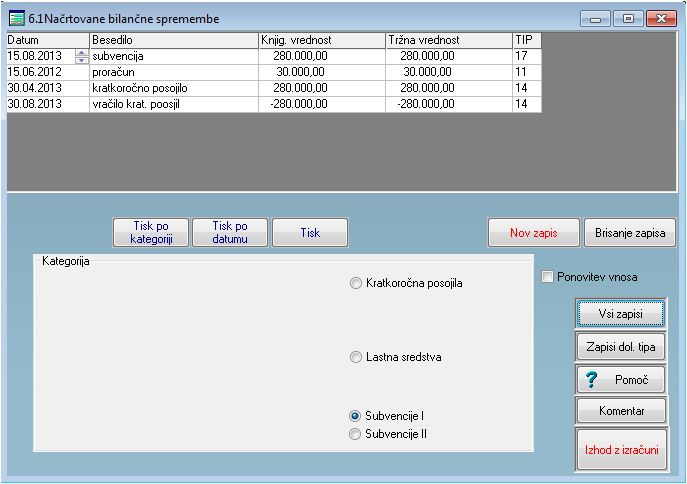Screen dimensions: 687x484
Task: Open the Komentar comment button
Action: pos(619,411)
